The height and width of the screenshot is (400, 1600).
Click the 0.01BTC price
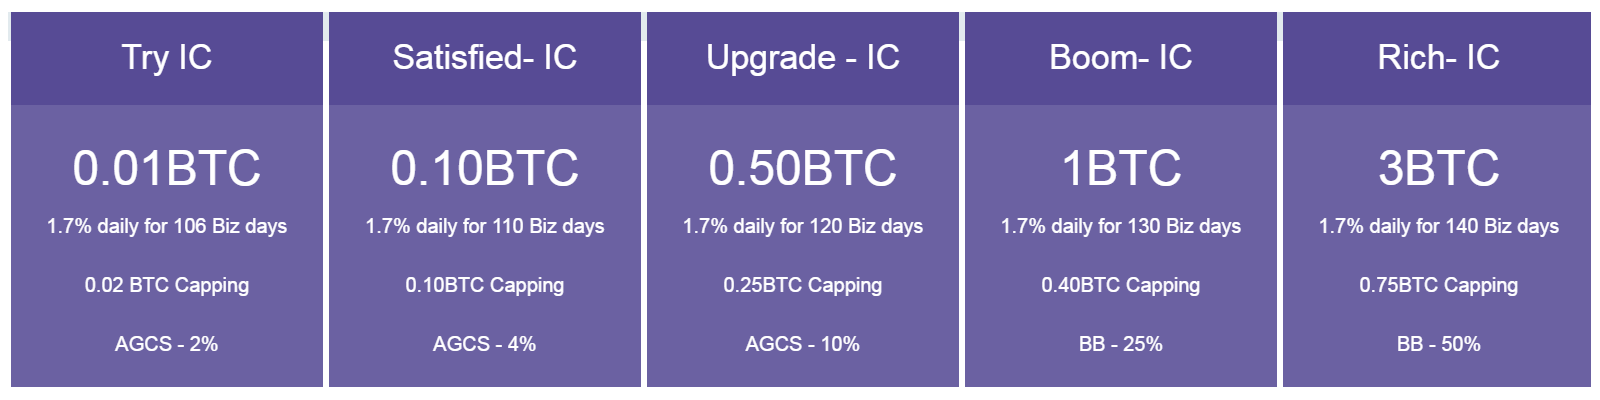pos(167,168)
